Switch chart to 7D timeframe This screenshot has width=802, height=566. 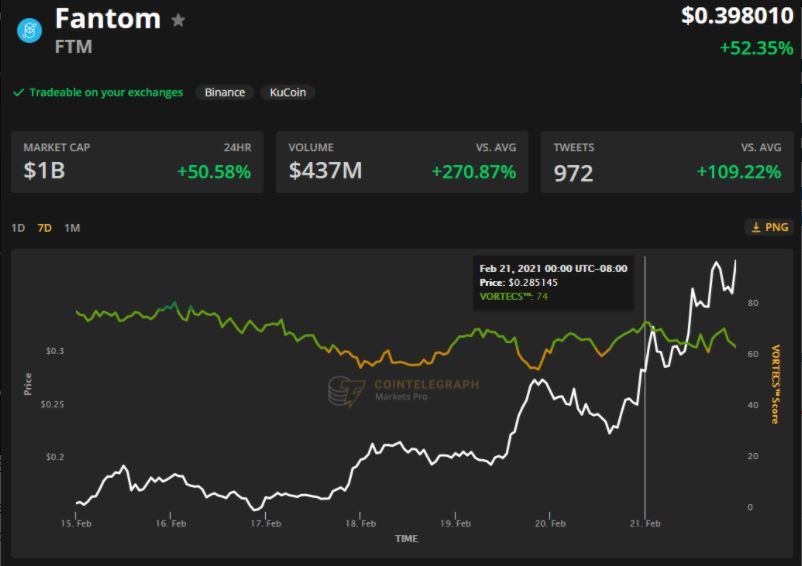[44, 228]
